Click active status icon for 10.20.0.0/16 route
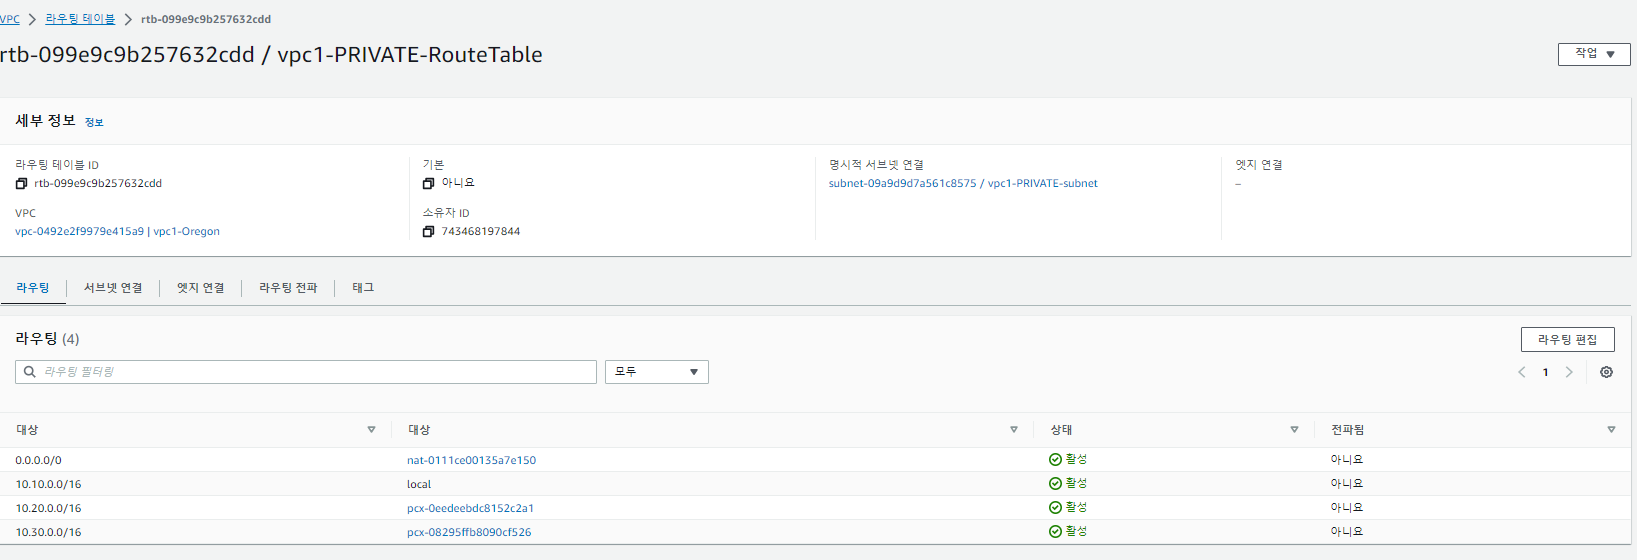The image size is (1637, 560). (x=1055, y=508)
